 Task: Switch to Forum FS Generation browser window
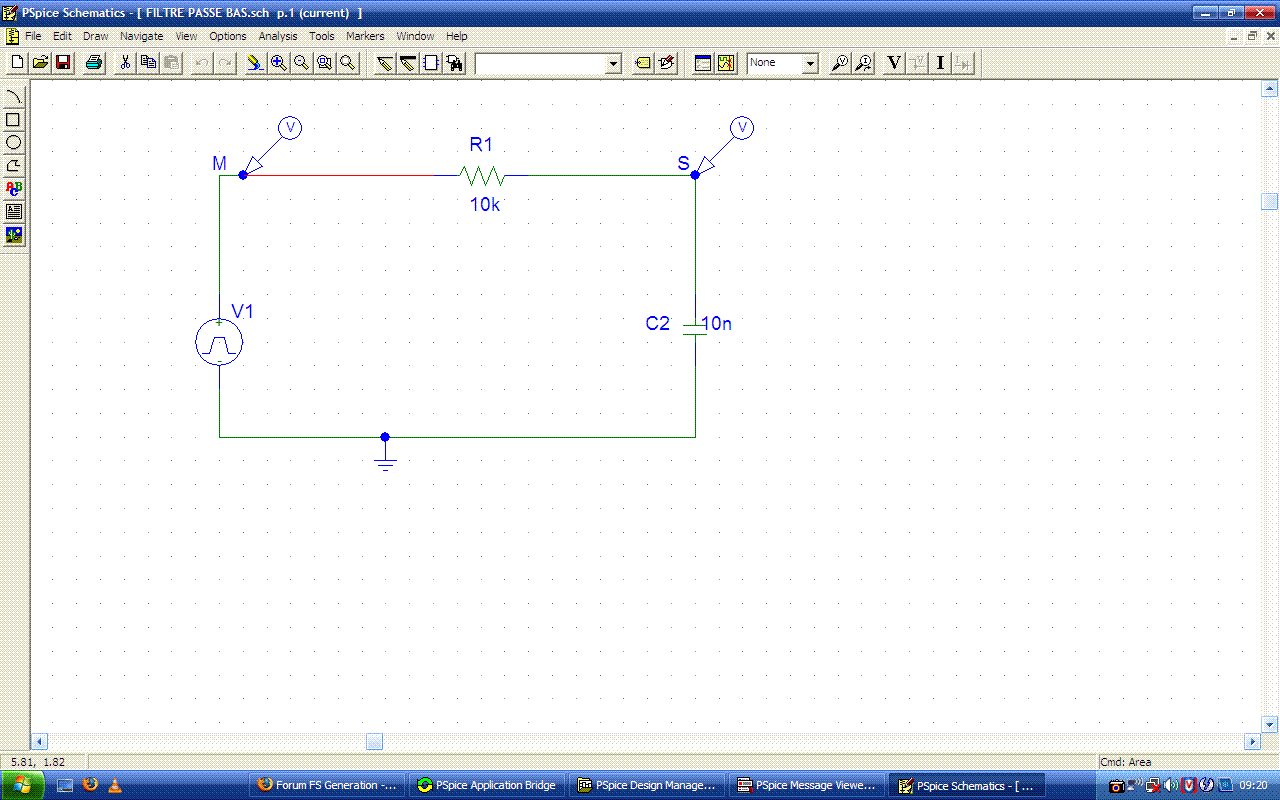coord(327,785)
